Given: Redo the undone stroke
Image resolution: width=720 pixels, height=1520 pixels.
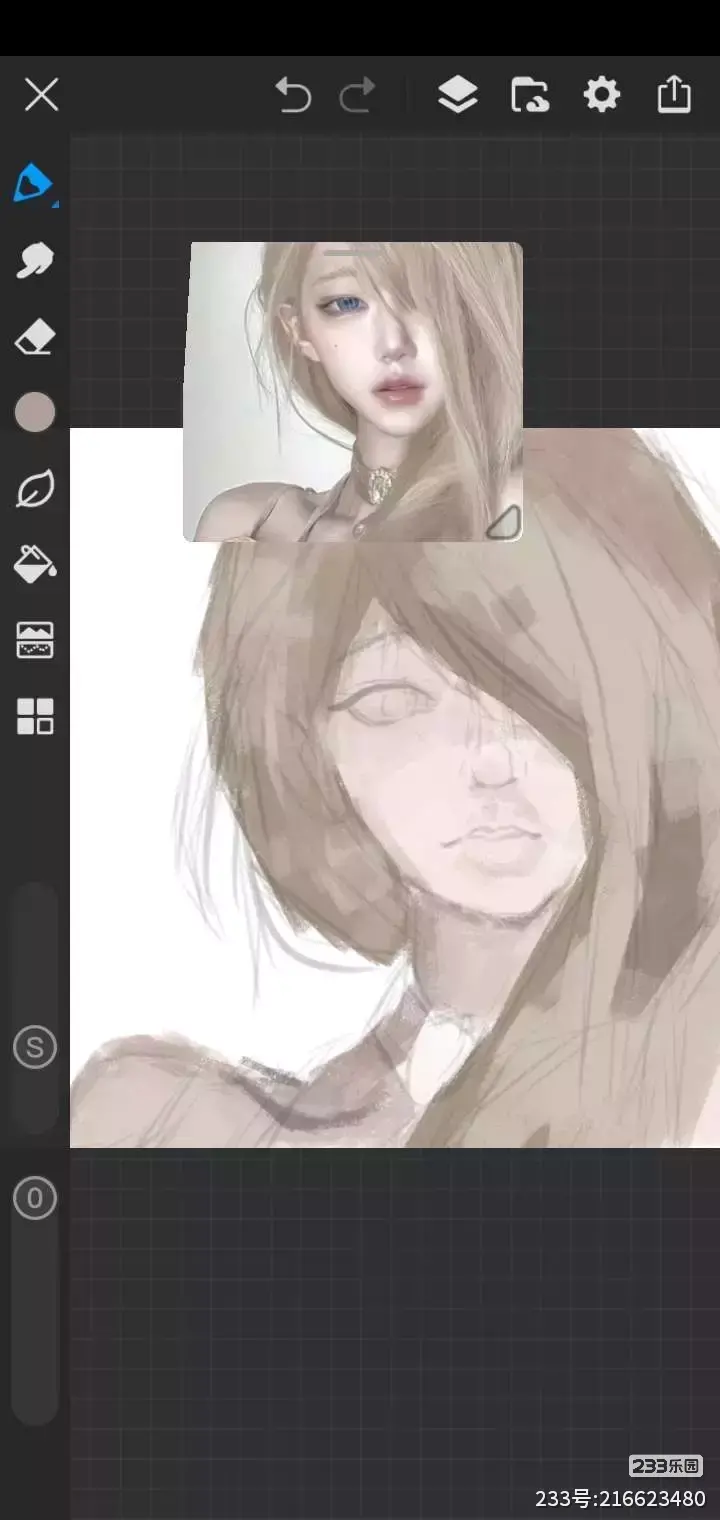Looking at the screenshot, I should [357, 95].
